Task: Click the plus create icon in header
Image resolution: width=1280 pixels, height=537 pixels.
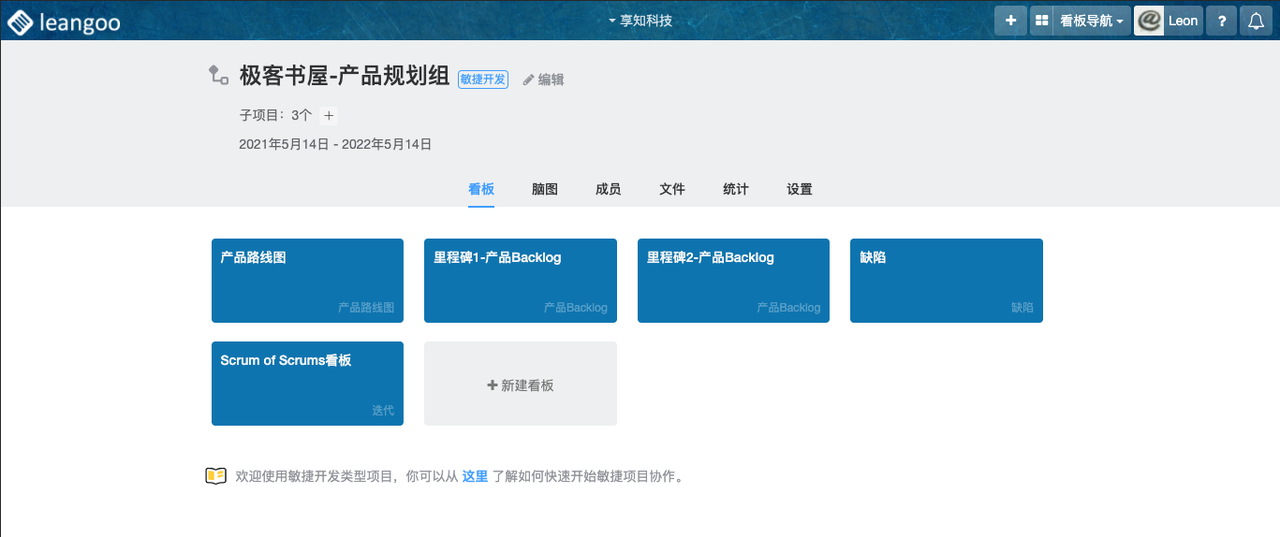Action: coord(1010,21)
